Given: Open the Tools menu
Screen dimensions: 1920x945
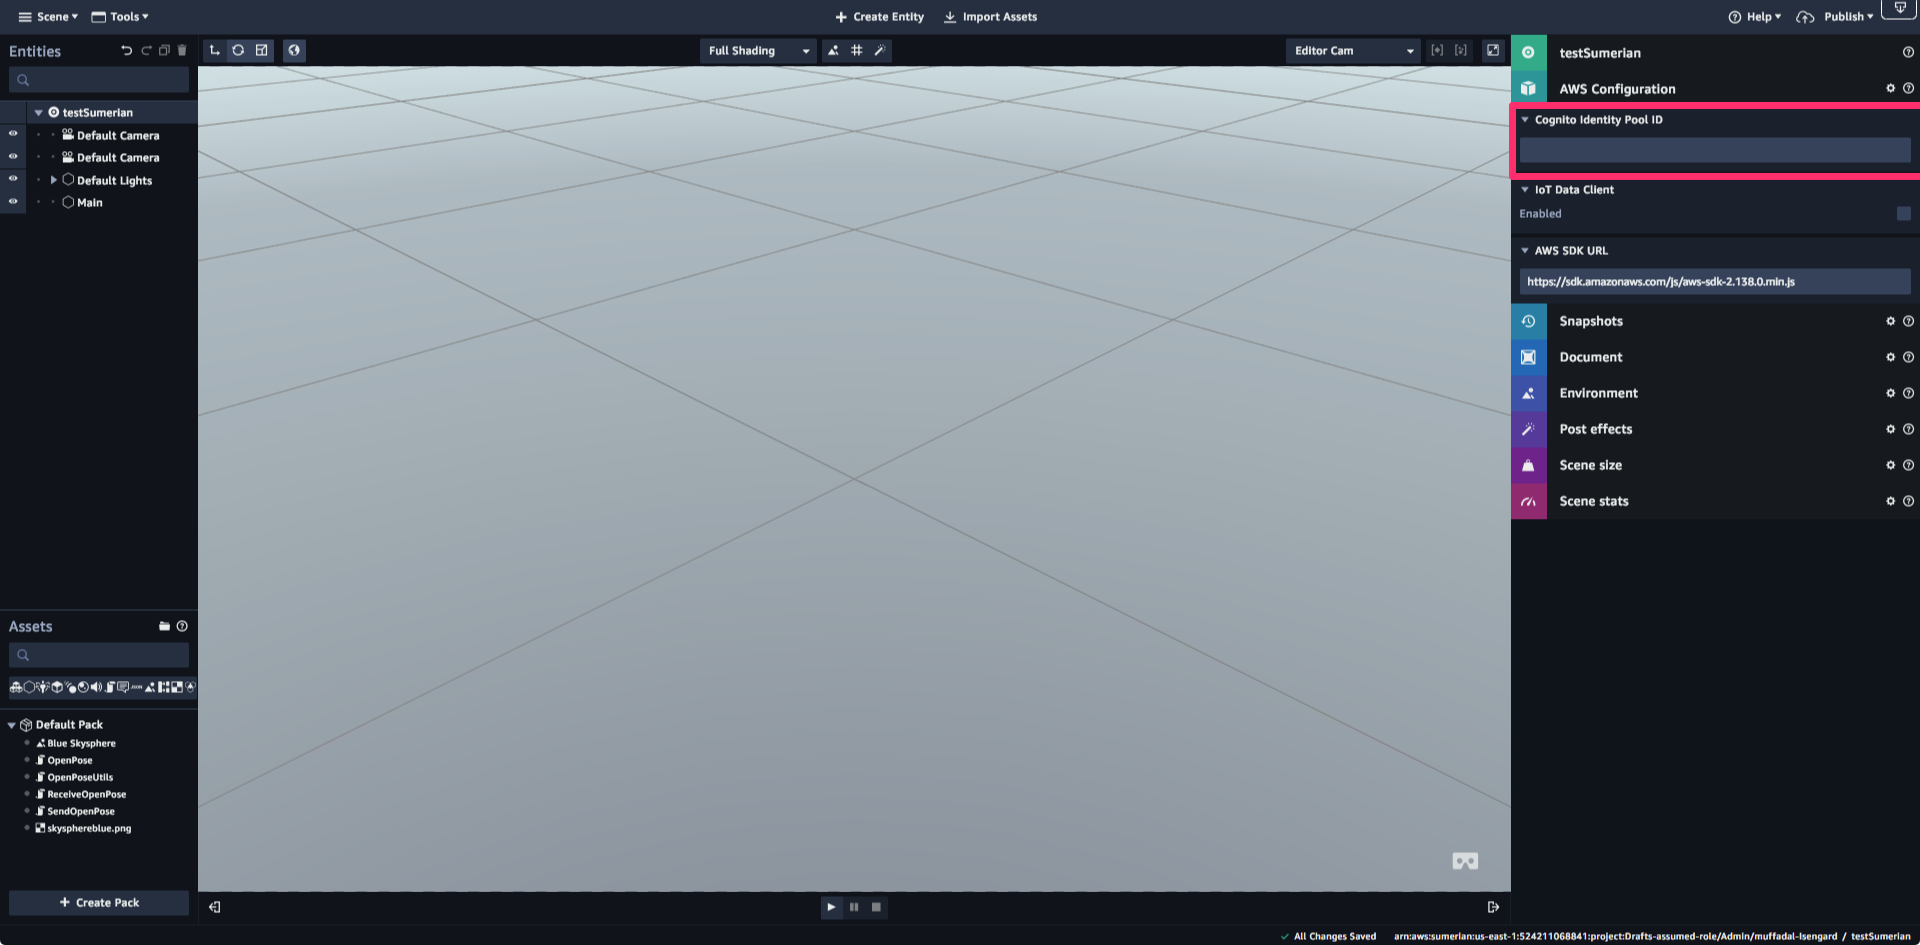Looking at the screenshot, I should click(120, 16).
